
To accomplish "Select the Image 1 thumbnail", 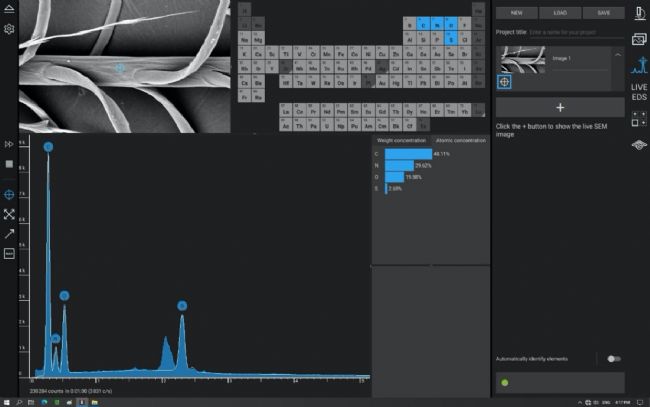I will (523, 59).
